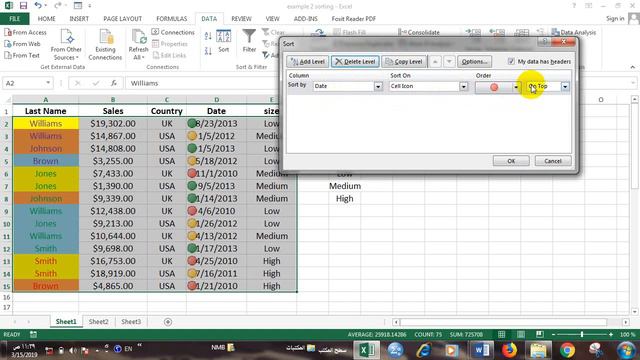Screen dimensions: 640x360
Task: Click the Sort ribbon button
Action: 223,41
